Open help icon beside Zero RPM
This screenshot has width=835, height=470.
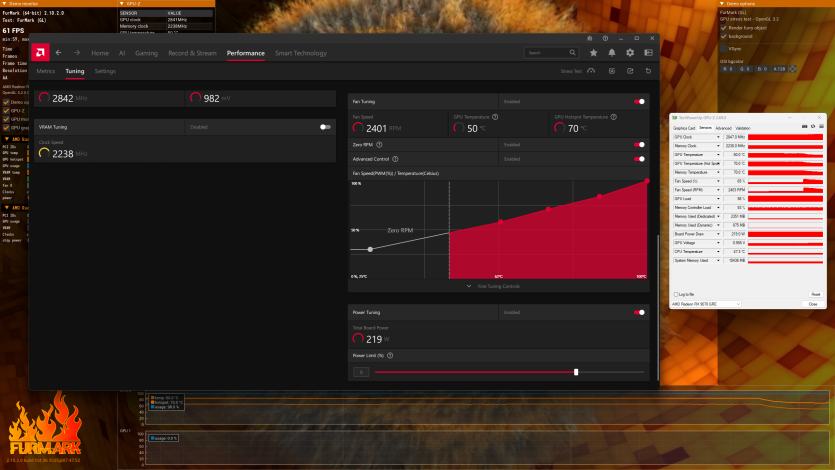pos(379,145)
